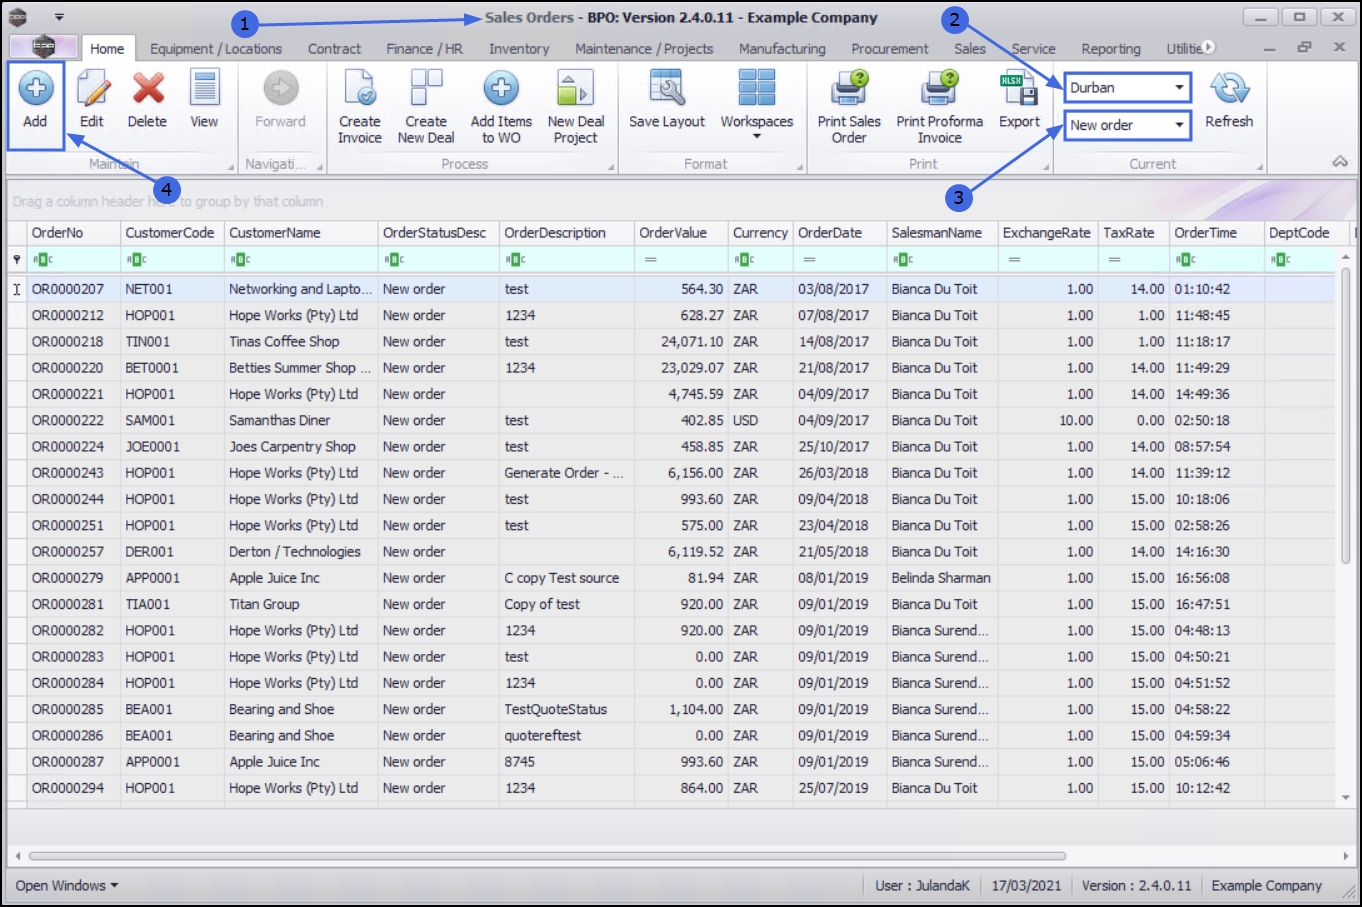Open the Open Windows dropdown
Viewport: 1362px width, 907px height.
pyautogui.click(x=67, y=886)
